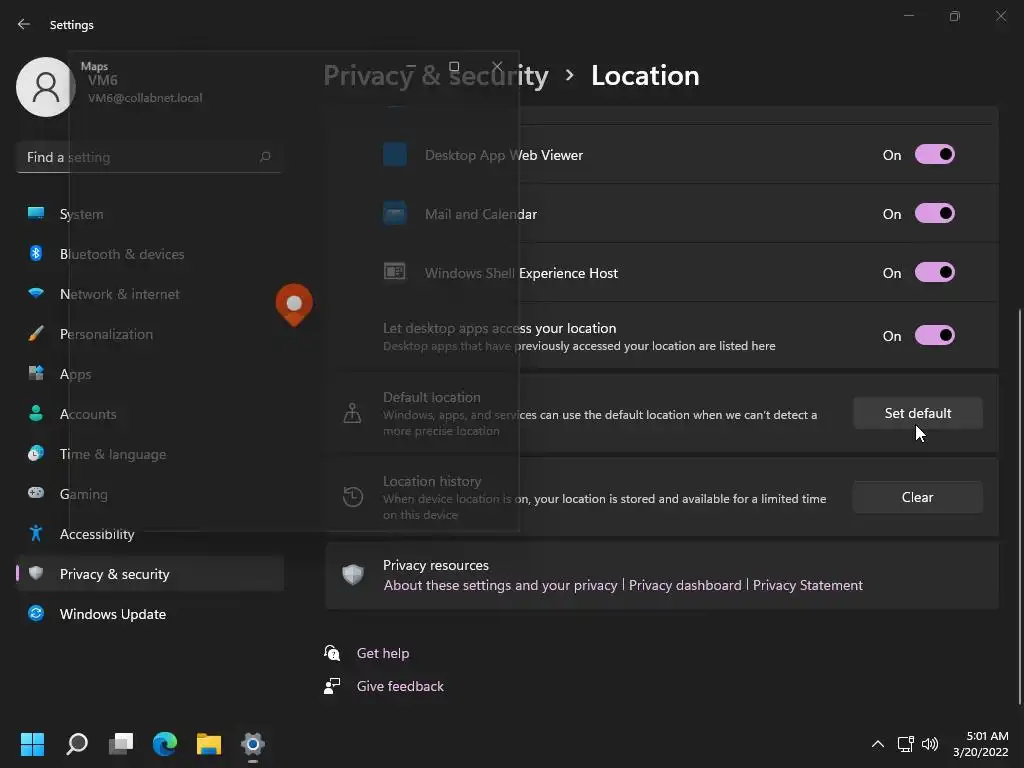
Task: Click the Privacy resources shield icon
Action: point(353,575)
